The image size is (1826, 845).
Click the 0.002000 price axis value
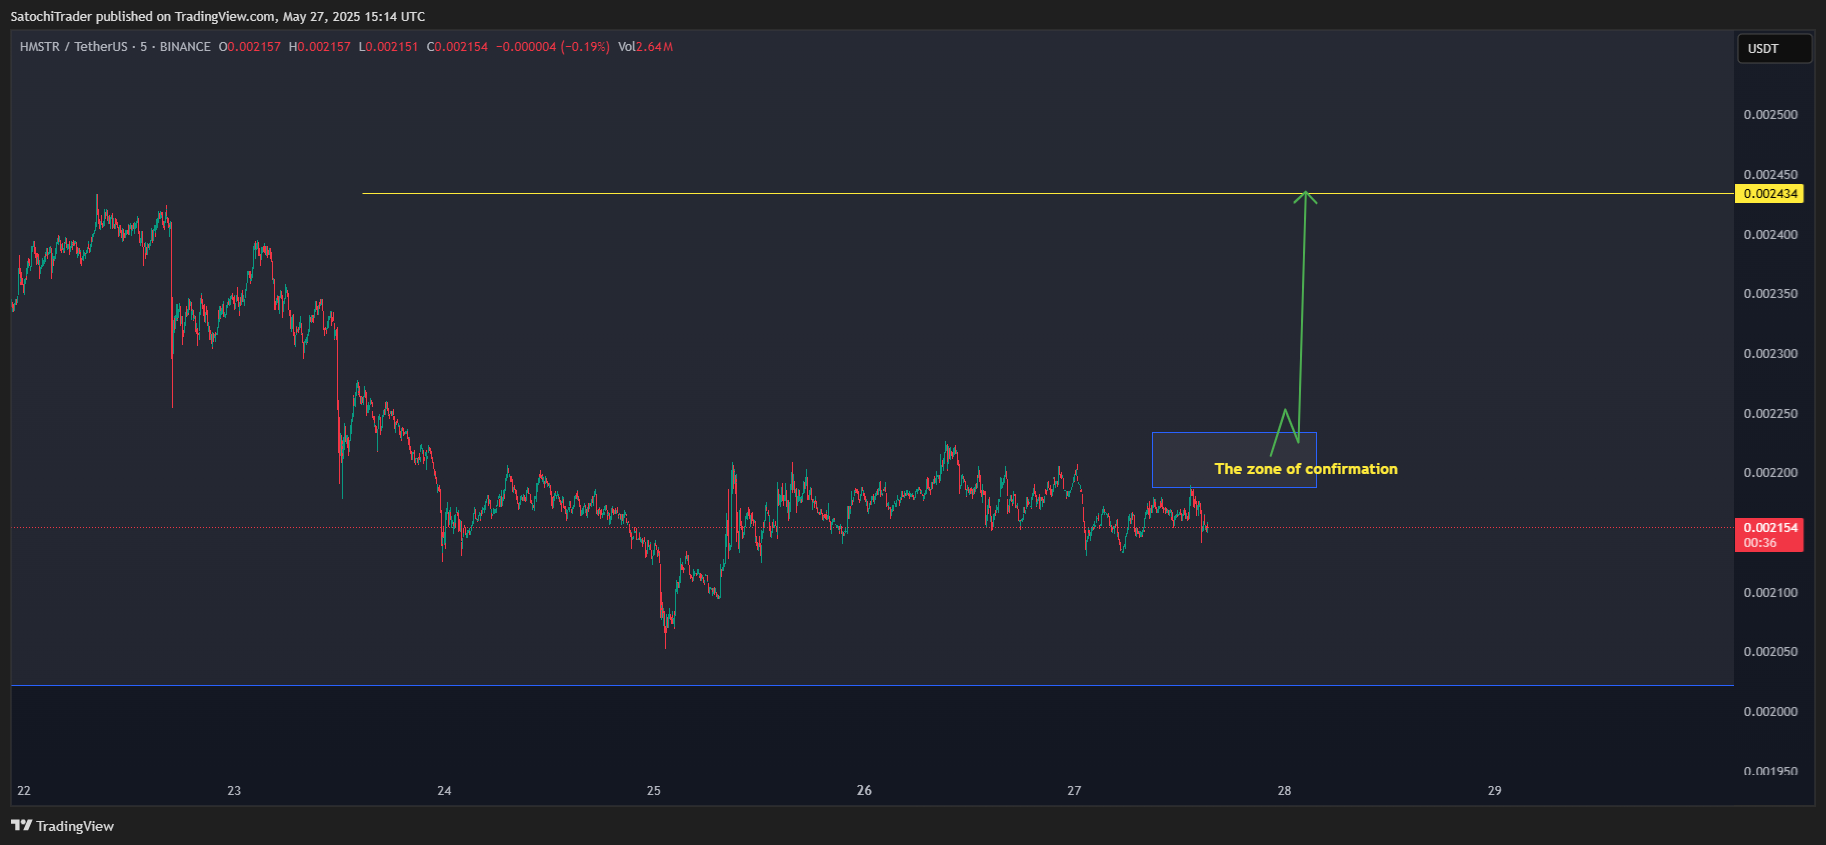[1770, 712]
